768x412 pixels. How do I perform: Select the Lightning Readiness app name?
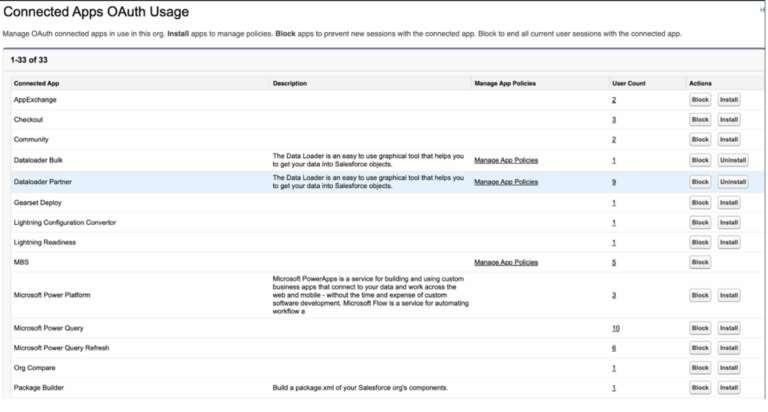[x=45, y=242]
